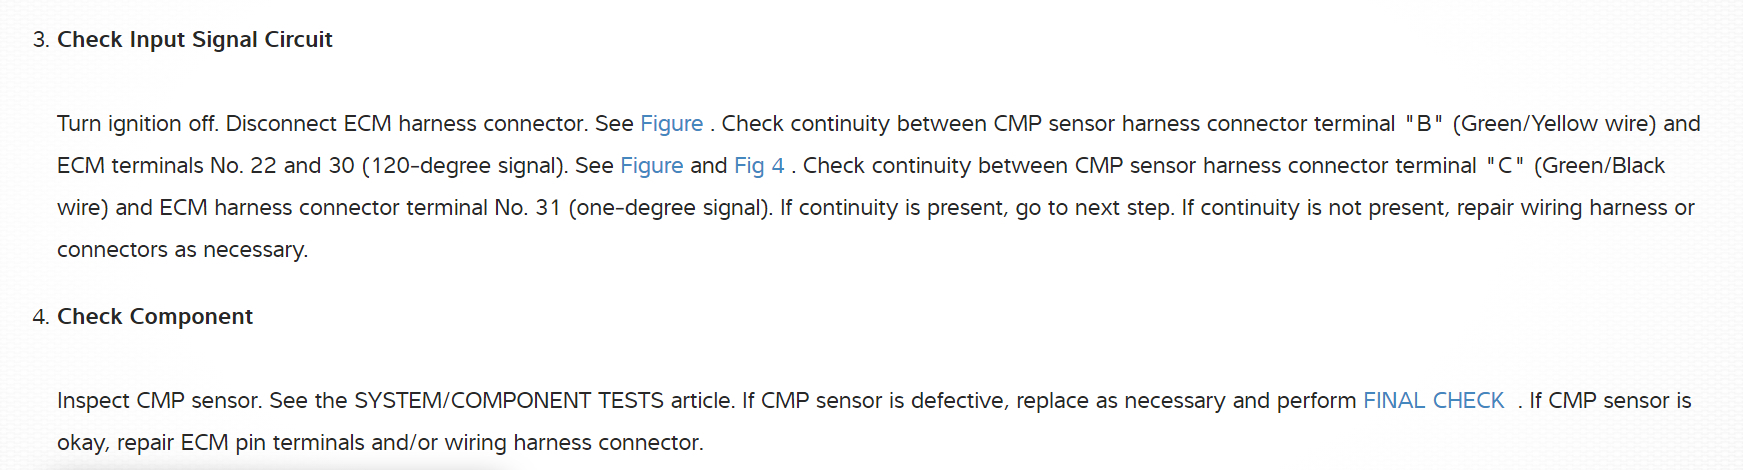The width and height of the screenshot is (1743, 470).
Task: Open the Figure link preceding "and Fig 4"
Action: 651,165
